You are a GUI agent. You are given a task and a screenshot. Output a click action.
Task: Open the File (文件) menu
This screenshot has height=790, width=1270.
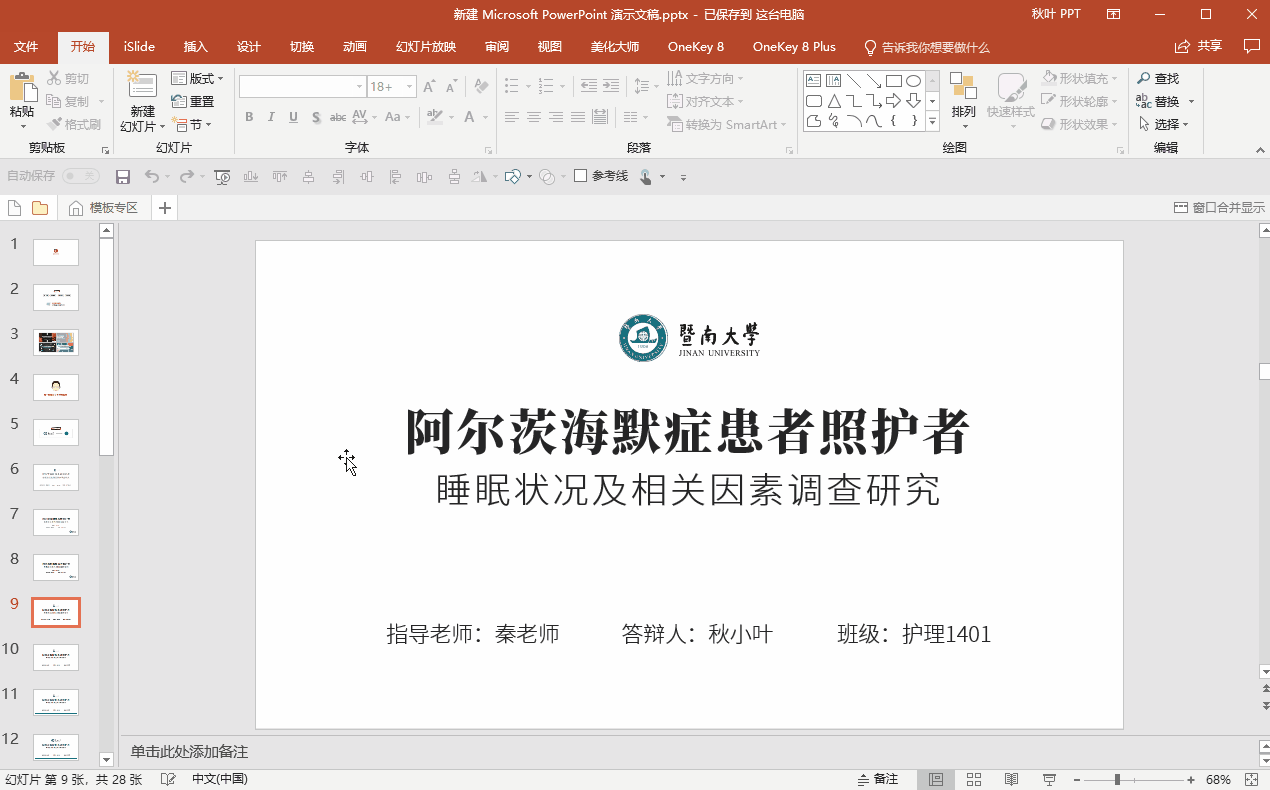[26, 47]
